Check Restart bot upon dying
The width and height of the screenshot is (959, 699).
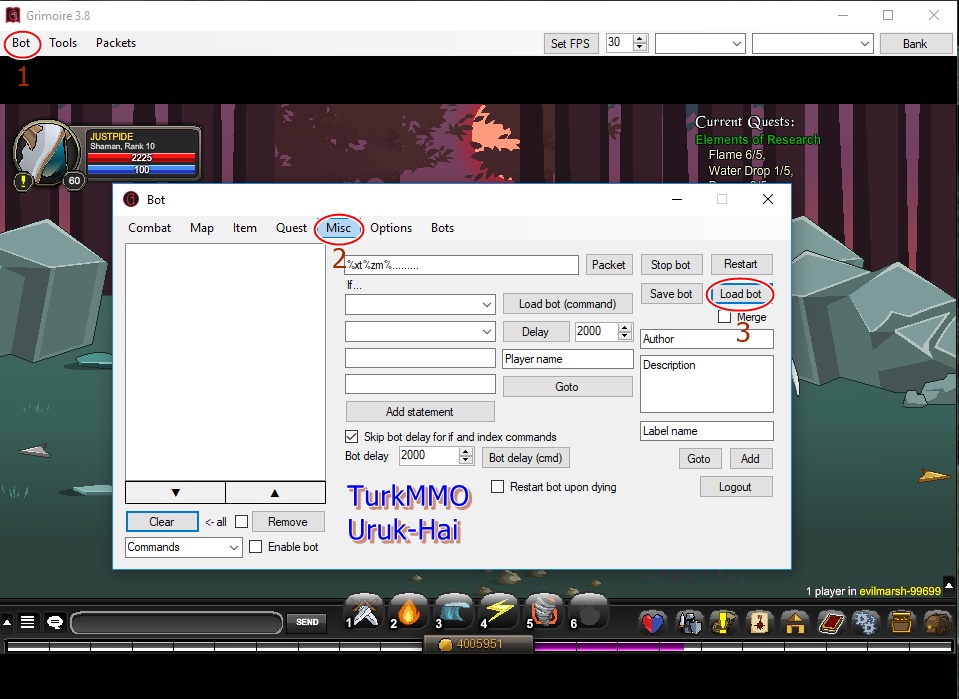(498, 487)
